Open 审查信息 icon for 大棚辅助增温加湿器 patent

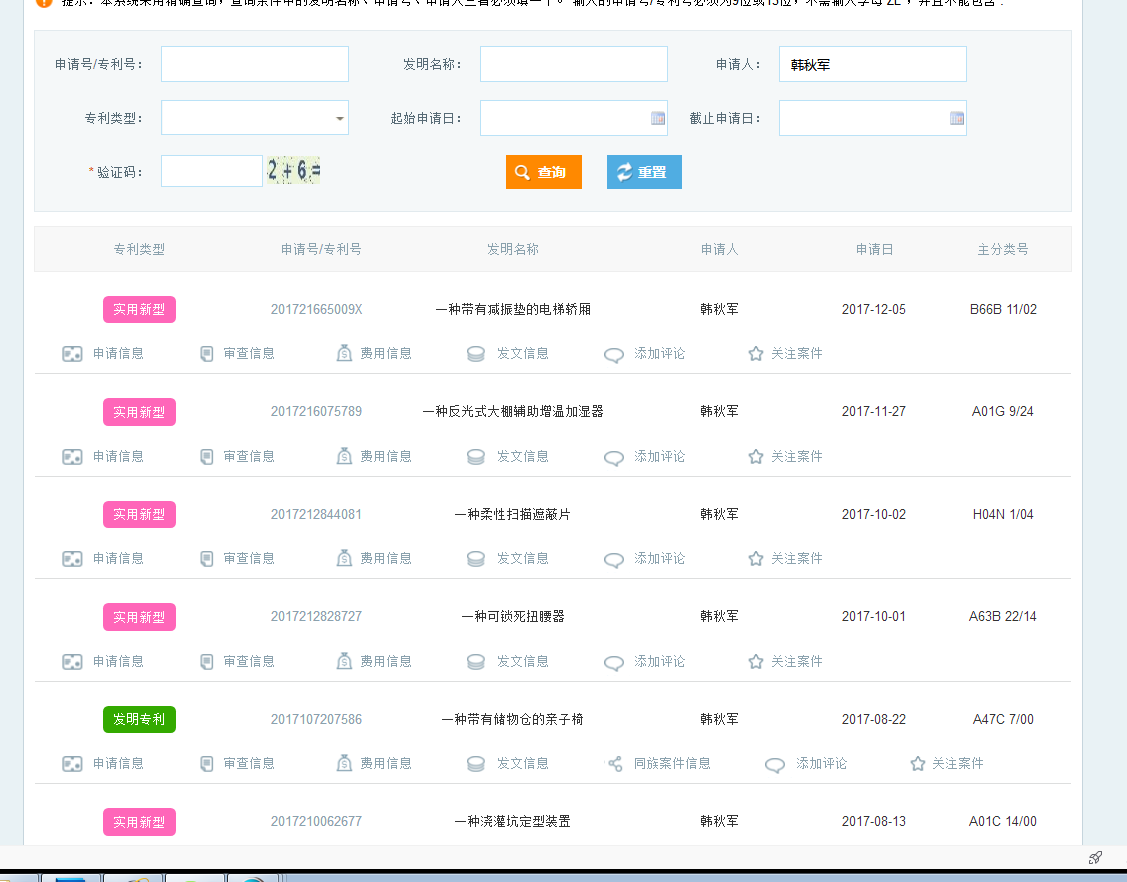(207, 456)
